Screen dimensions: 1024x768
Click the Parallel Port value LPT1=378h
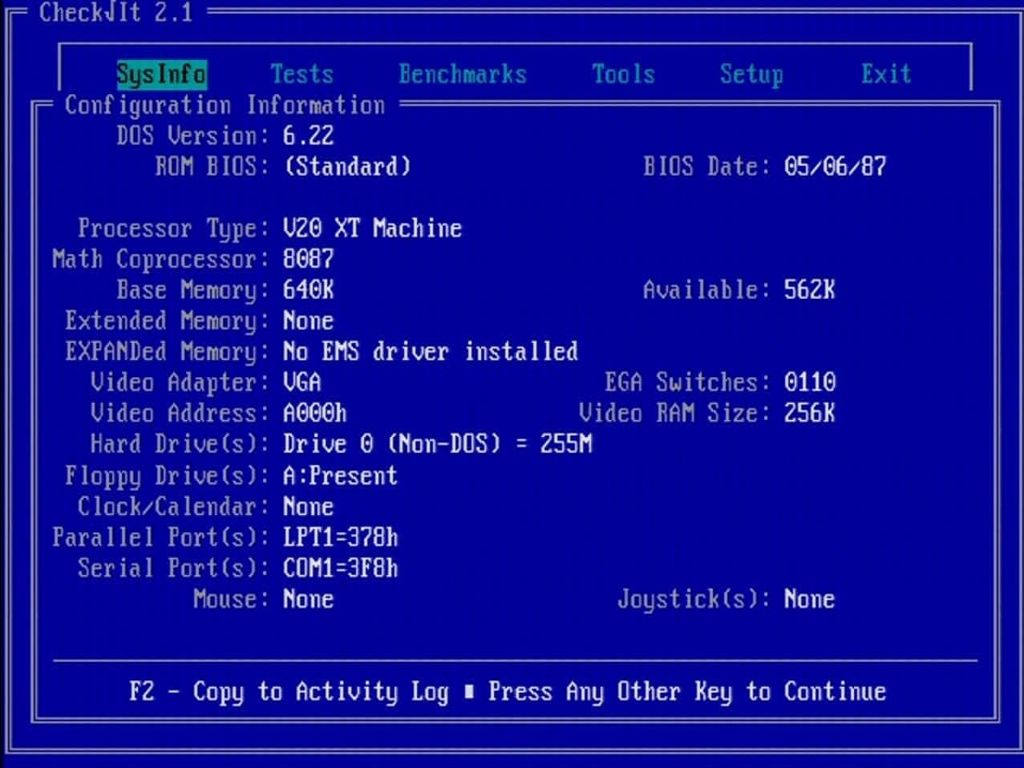point(340,537)
